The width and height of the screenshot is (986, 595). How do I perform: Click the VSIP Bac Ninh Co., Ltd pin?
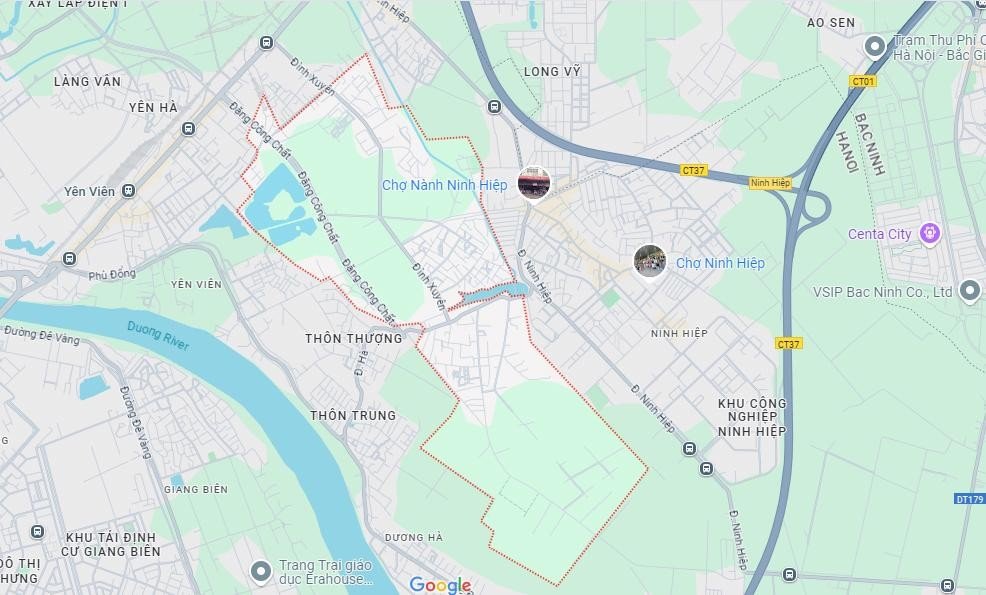[970, 291]
